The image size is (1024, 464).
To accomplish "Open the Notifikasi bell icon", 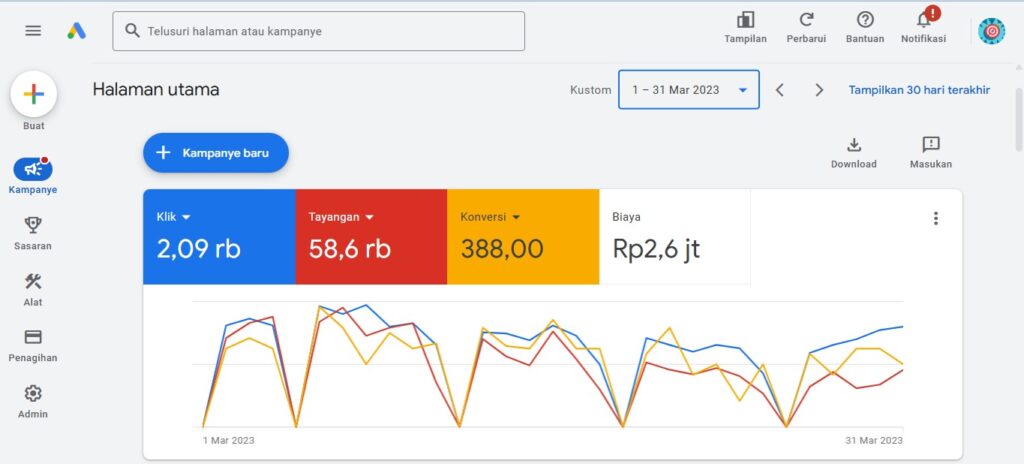I will click(x=923, y=20).
